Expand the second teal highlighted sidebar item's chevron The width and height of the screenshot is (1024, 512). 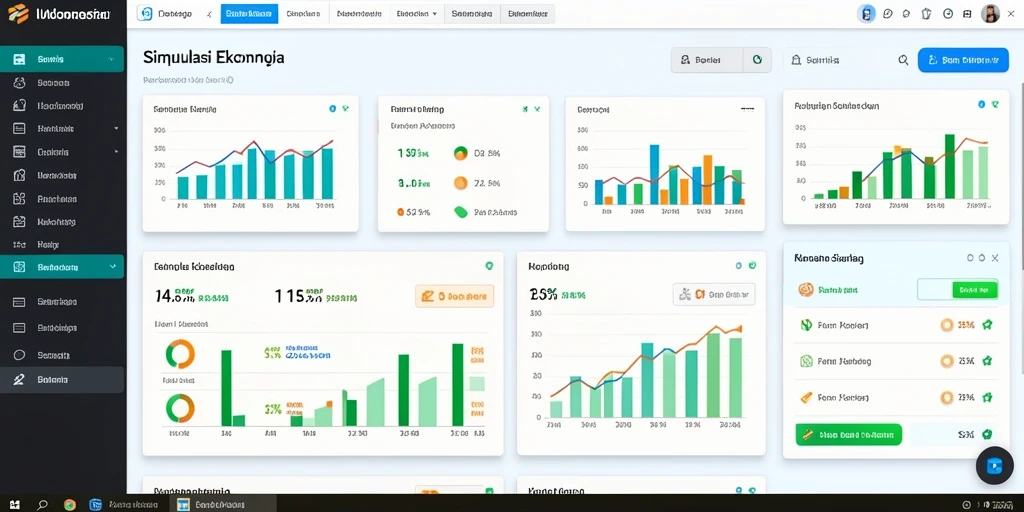pos(113,266)
